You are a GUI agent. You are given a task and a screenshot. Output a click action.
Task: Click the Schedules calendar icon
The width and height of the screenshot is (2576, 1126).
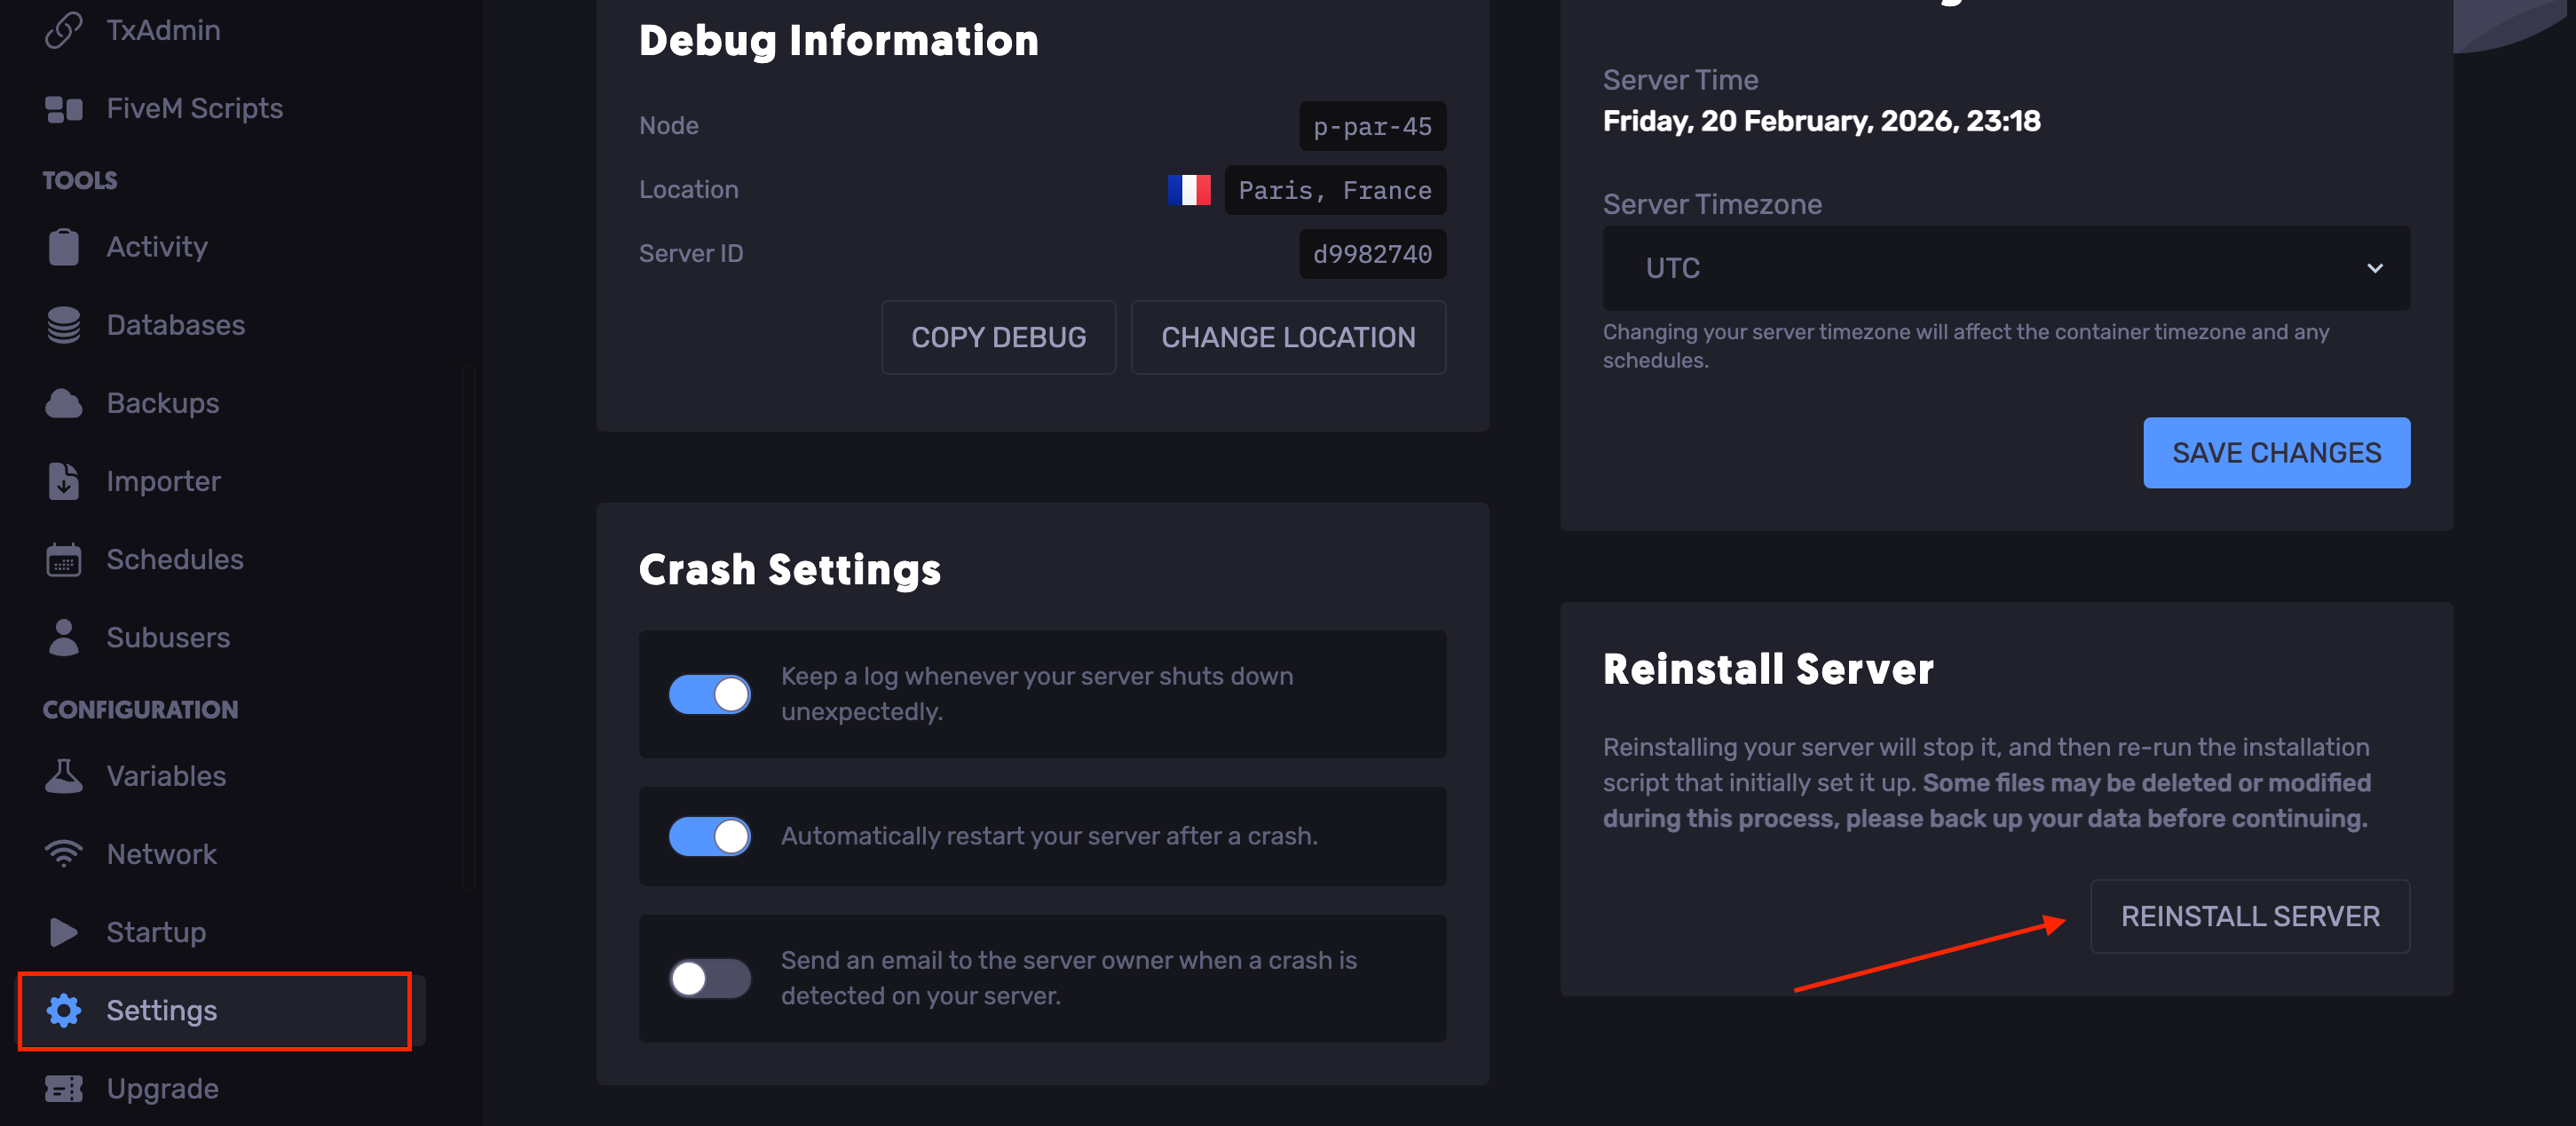[63, 560]
